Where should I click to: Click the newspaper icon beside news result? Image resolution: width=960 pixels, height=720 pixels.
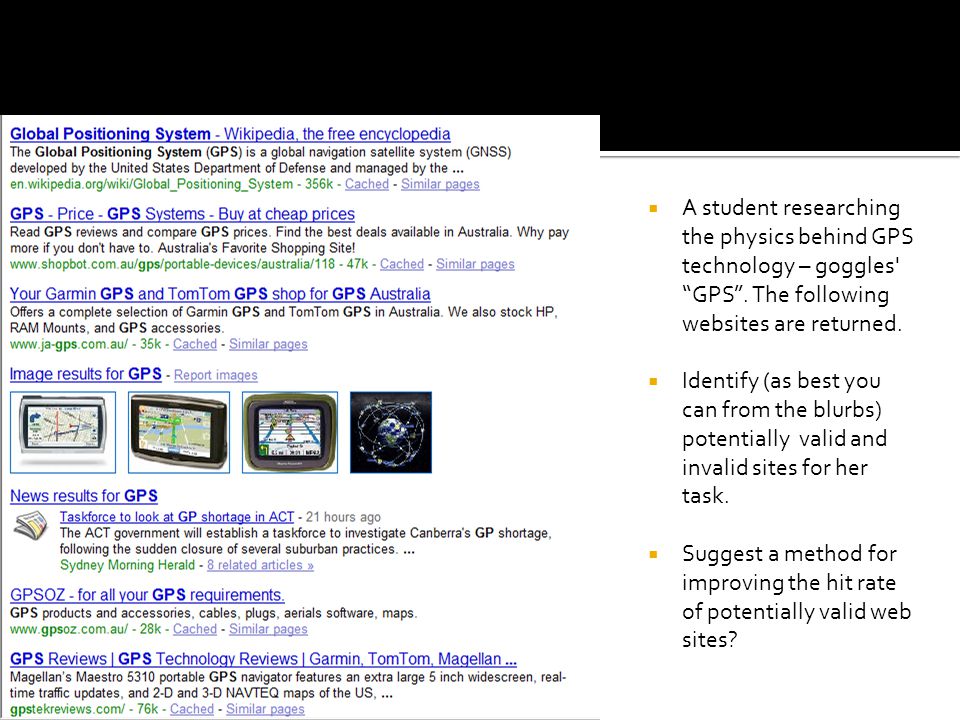click(x=31, y=526)
